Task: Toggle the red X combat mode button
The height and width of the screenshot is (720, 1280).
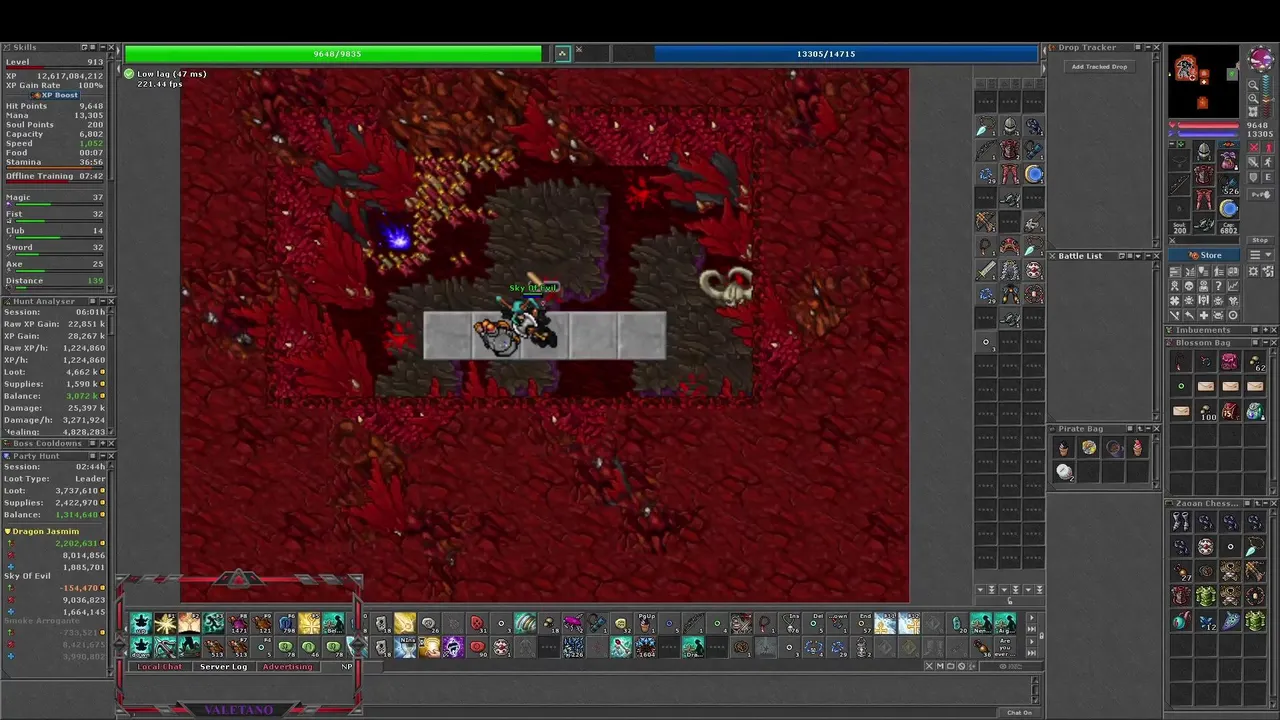Action: 1254,147
